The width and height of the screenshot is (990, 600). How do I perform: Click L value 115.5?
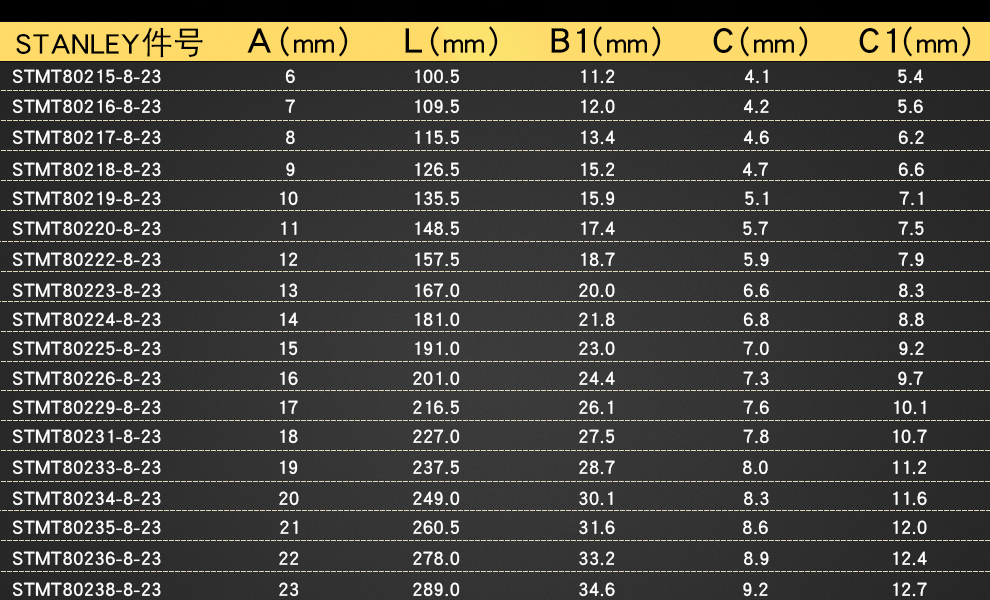[x=436, y=137]
